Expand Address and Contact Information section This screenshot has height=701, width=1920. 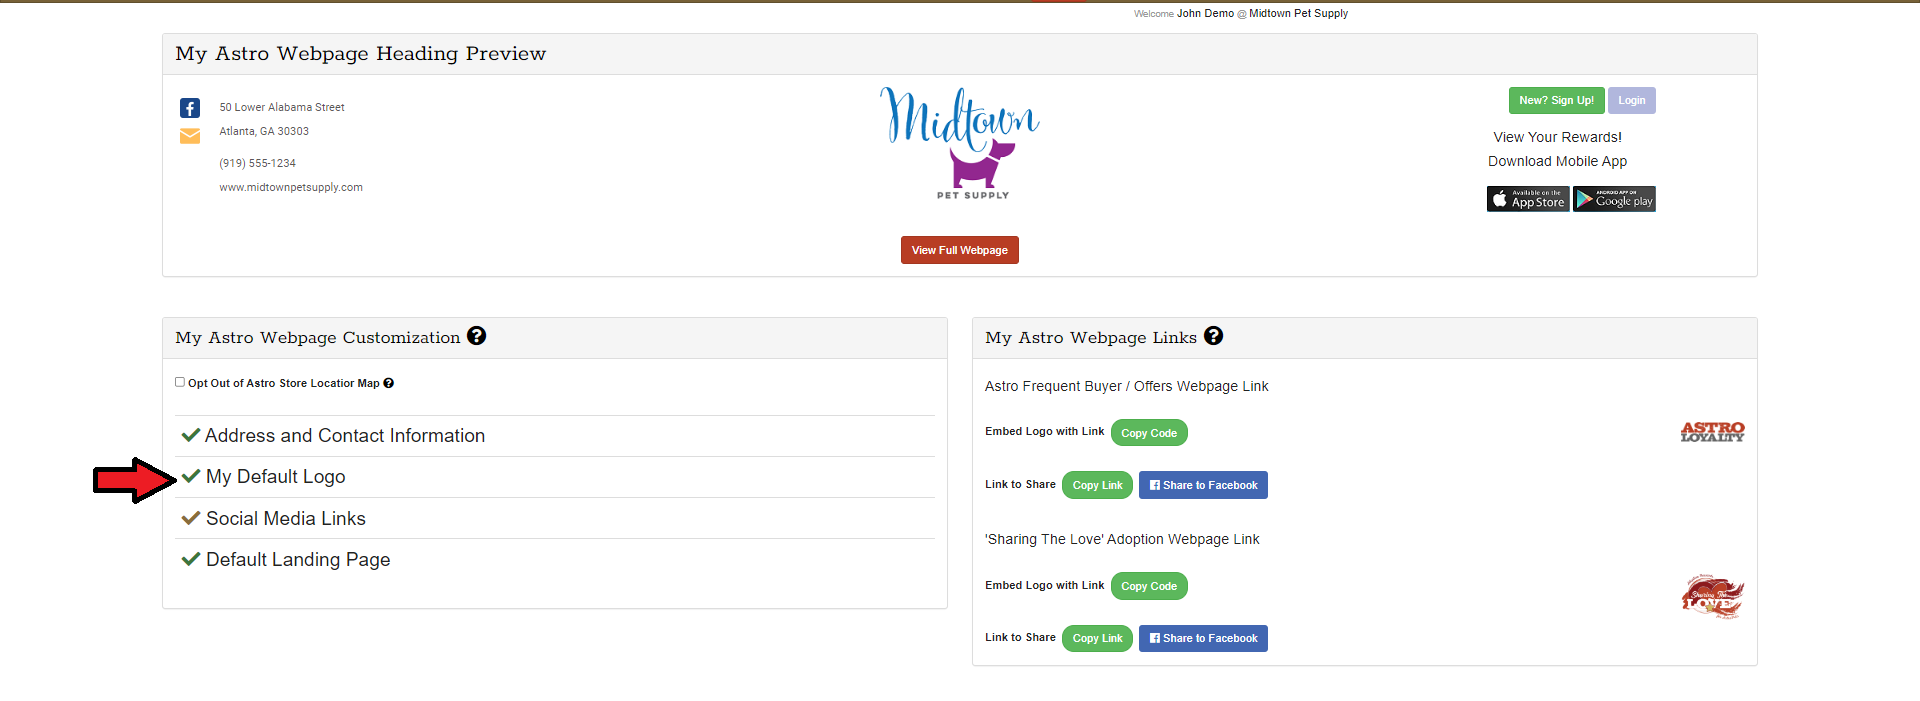344,436
